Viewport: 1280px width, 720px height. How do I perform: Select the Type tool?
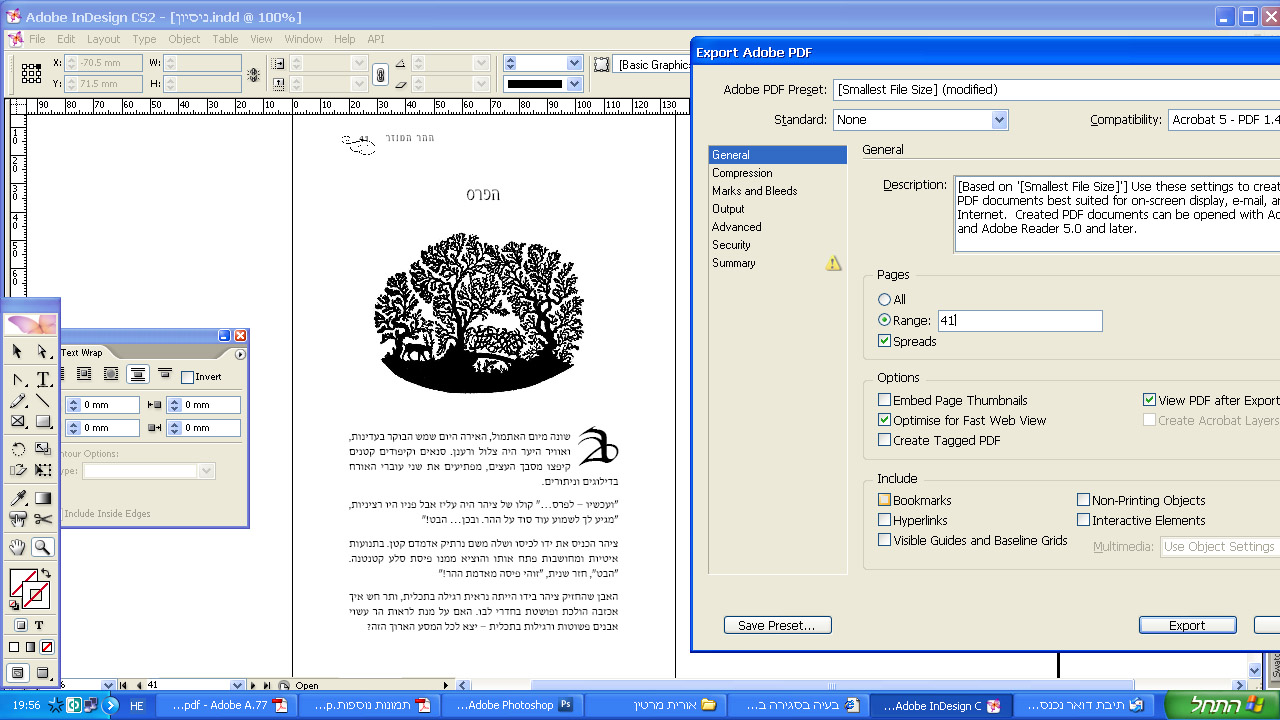tap(43, 379)
